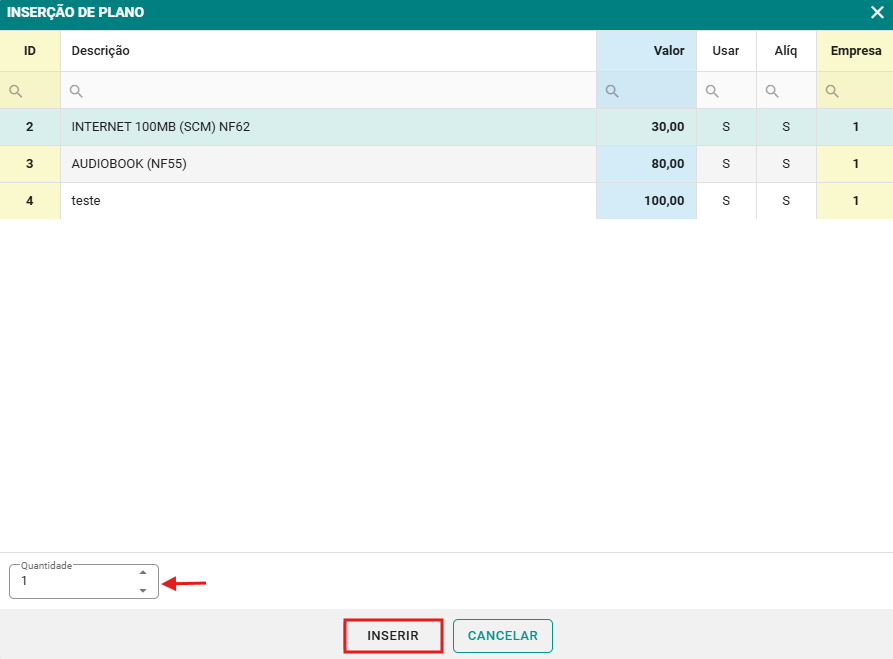Increase Quantidade with the up arrow

click(143, 573)
